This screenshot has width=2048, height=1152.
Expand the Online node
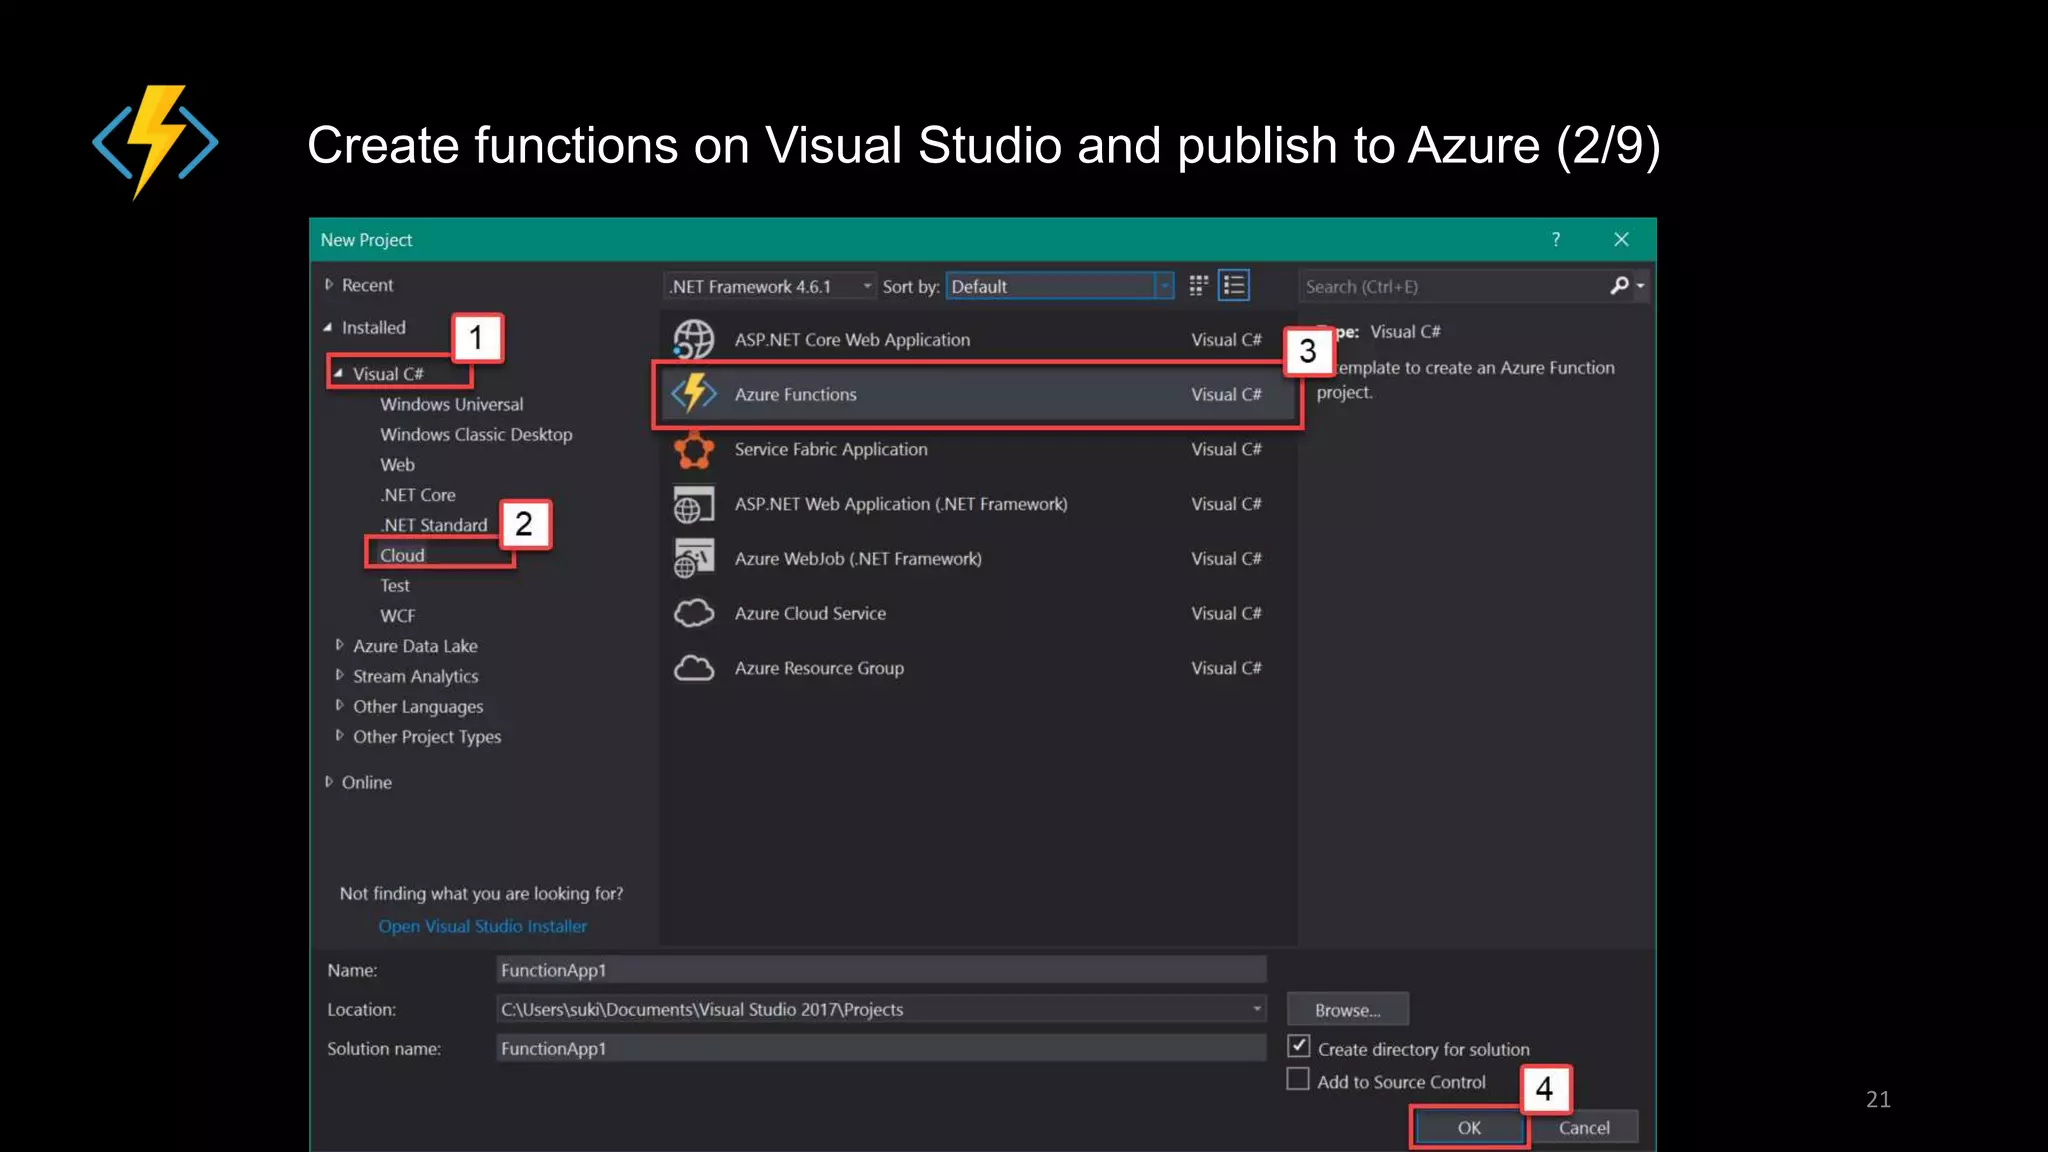[x=328, y=782]
